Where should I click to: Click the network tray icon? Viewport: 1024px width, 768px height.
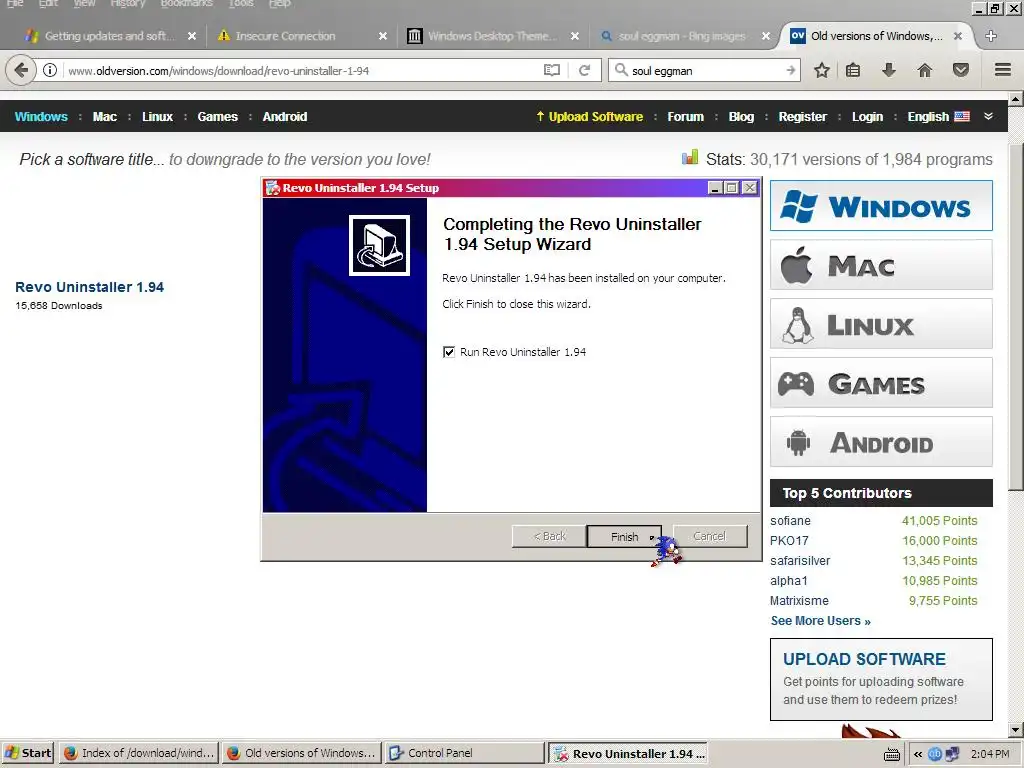point(953,754)
